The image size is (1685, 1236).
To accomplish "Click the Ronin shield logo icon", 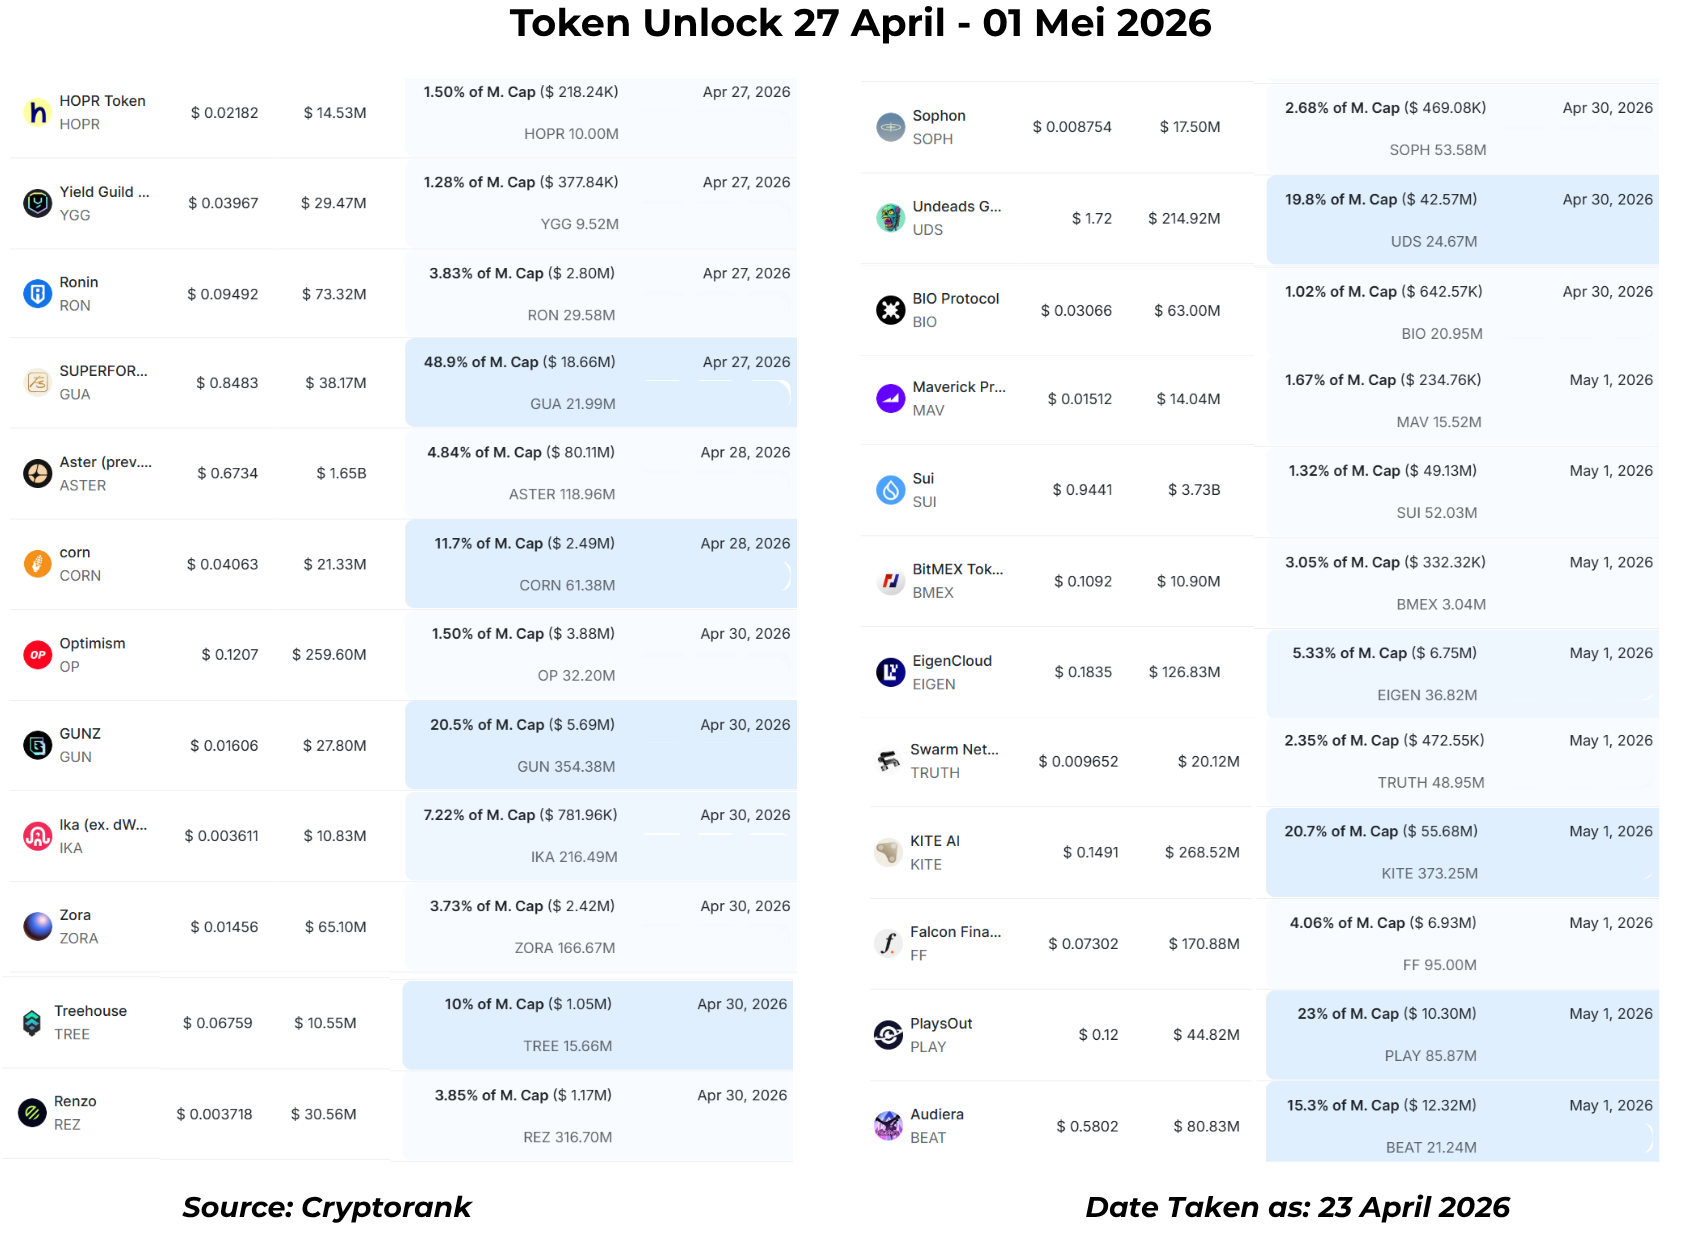I will tap(37, 294).
